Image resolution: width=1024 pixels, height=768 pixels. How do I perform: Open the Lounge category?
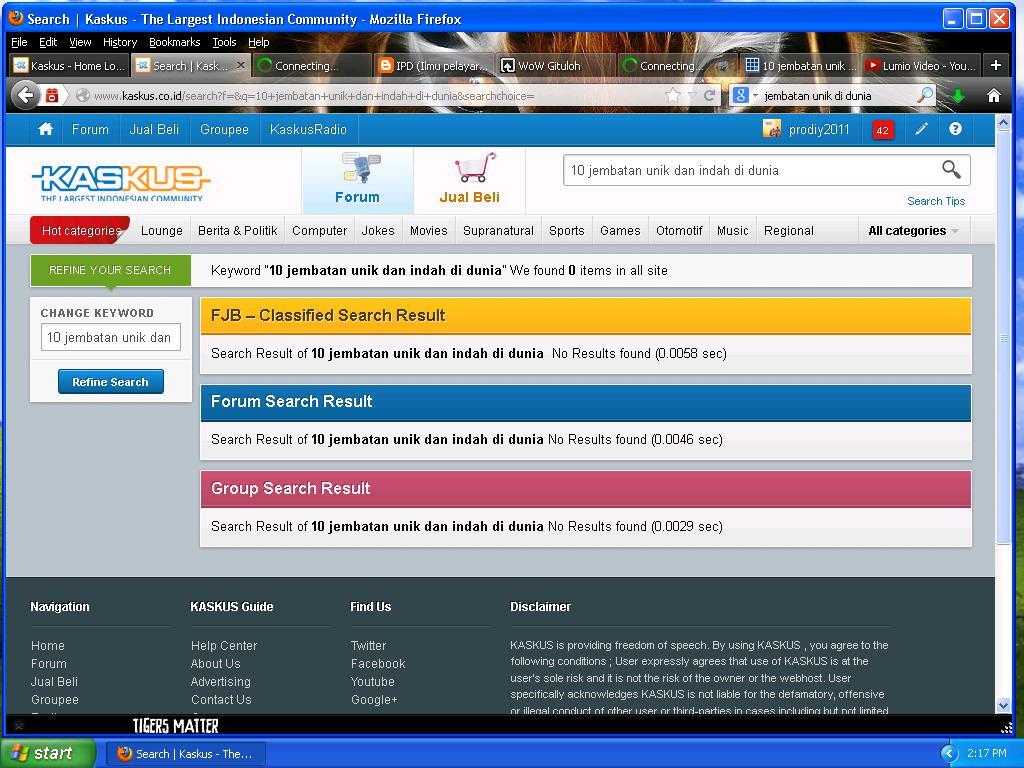tap(161, 231)
